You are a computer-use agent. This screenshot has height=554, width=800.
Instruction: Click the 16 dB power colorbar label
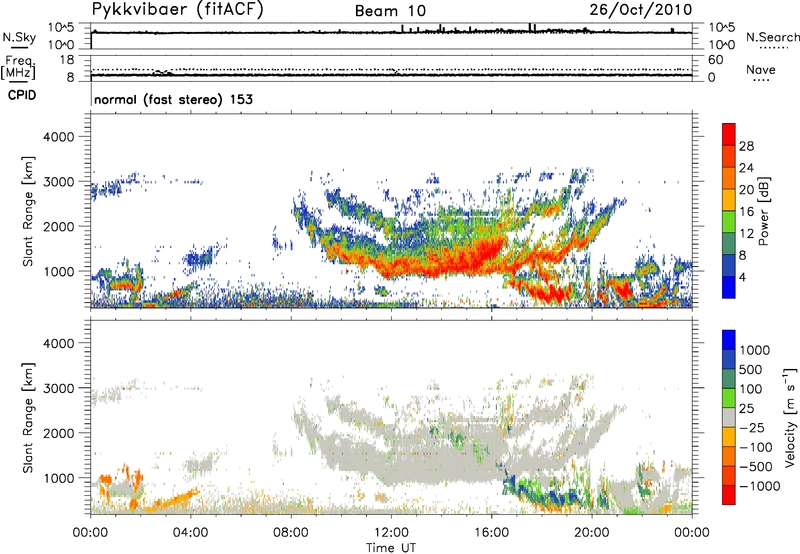pyautogui.click(x=746, y=212)
